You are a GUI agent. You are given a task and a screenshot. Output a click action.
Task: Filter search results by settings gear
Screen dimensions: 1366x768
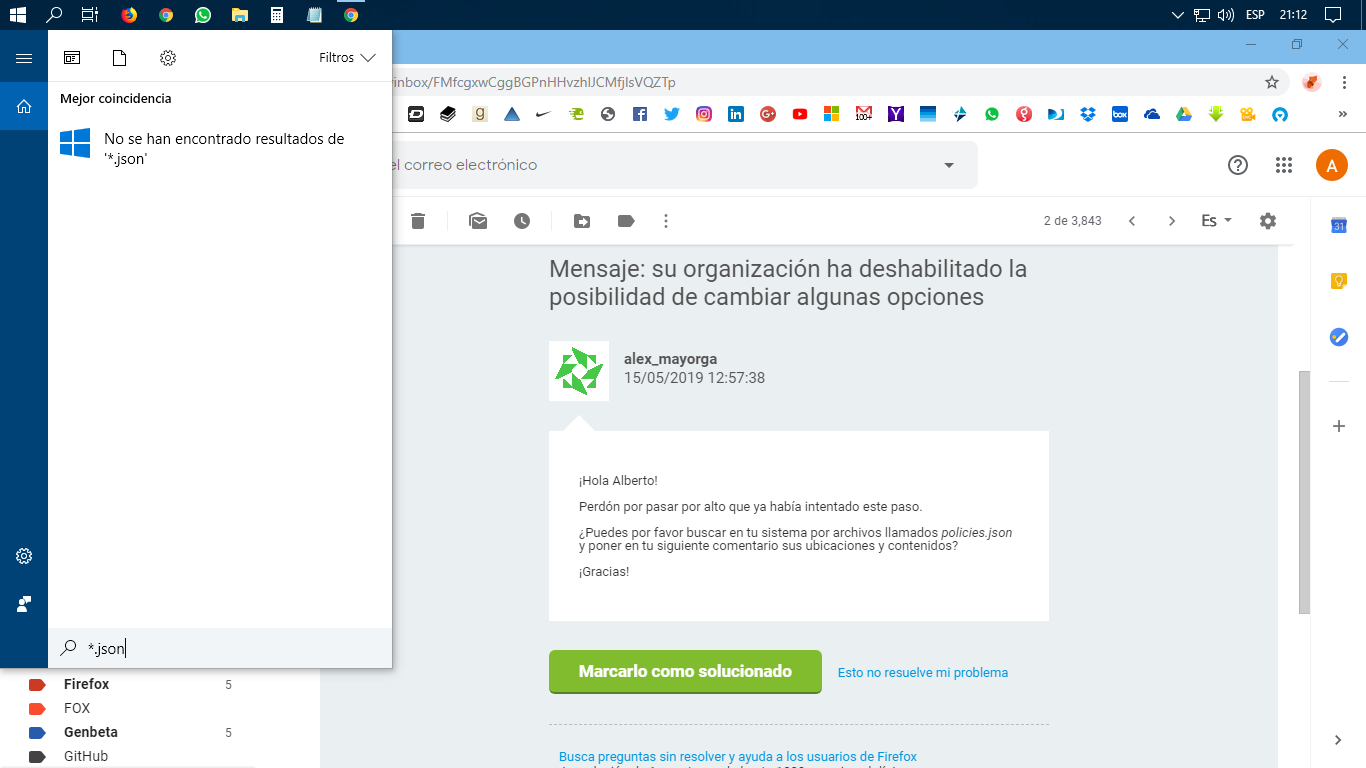(168, 58)
